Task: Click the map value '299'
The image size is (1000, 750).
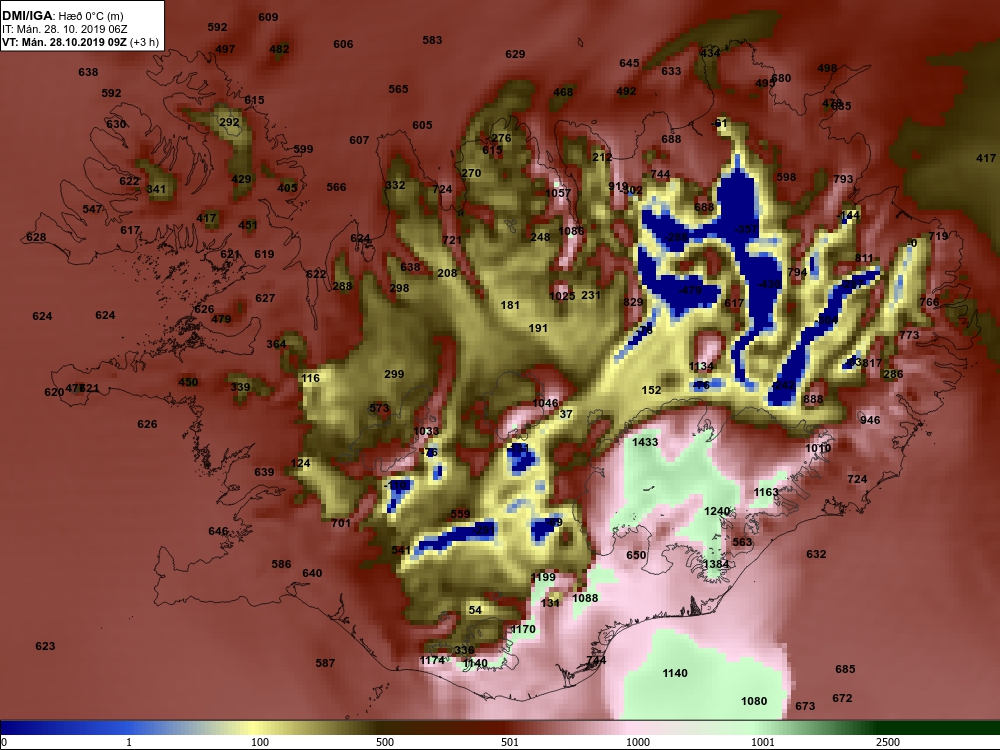Action: pyautogui.click(x=394, y=374)
